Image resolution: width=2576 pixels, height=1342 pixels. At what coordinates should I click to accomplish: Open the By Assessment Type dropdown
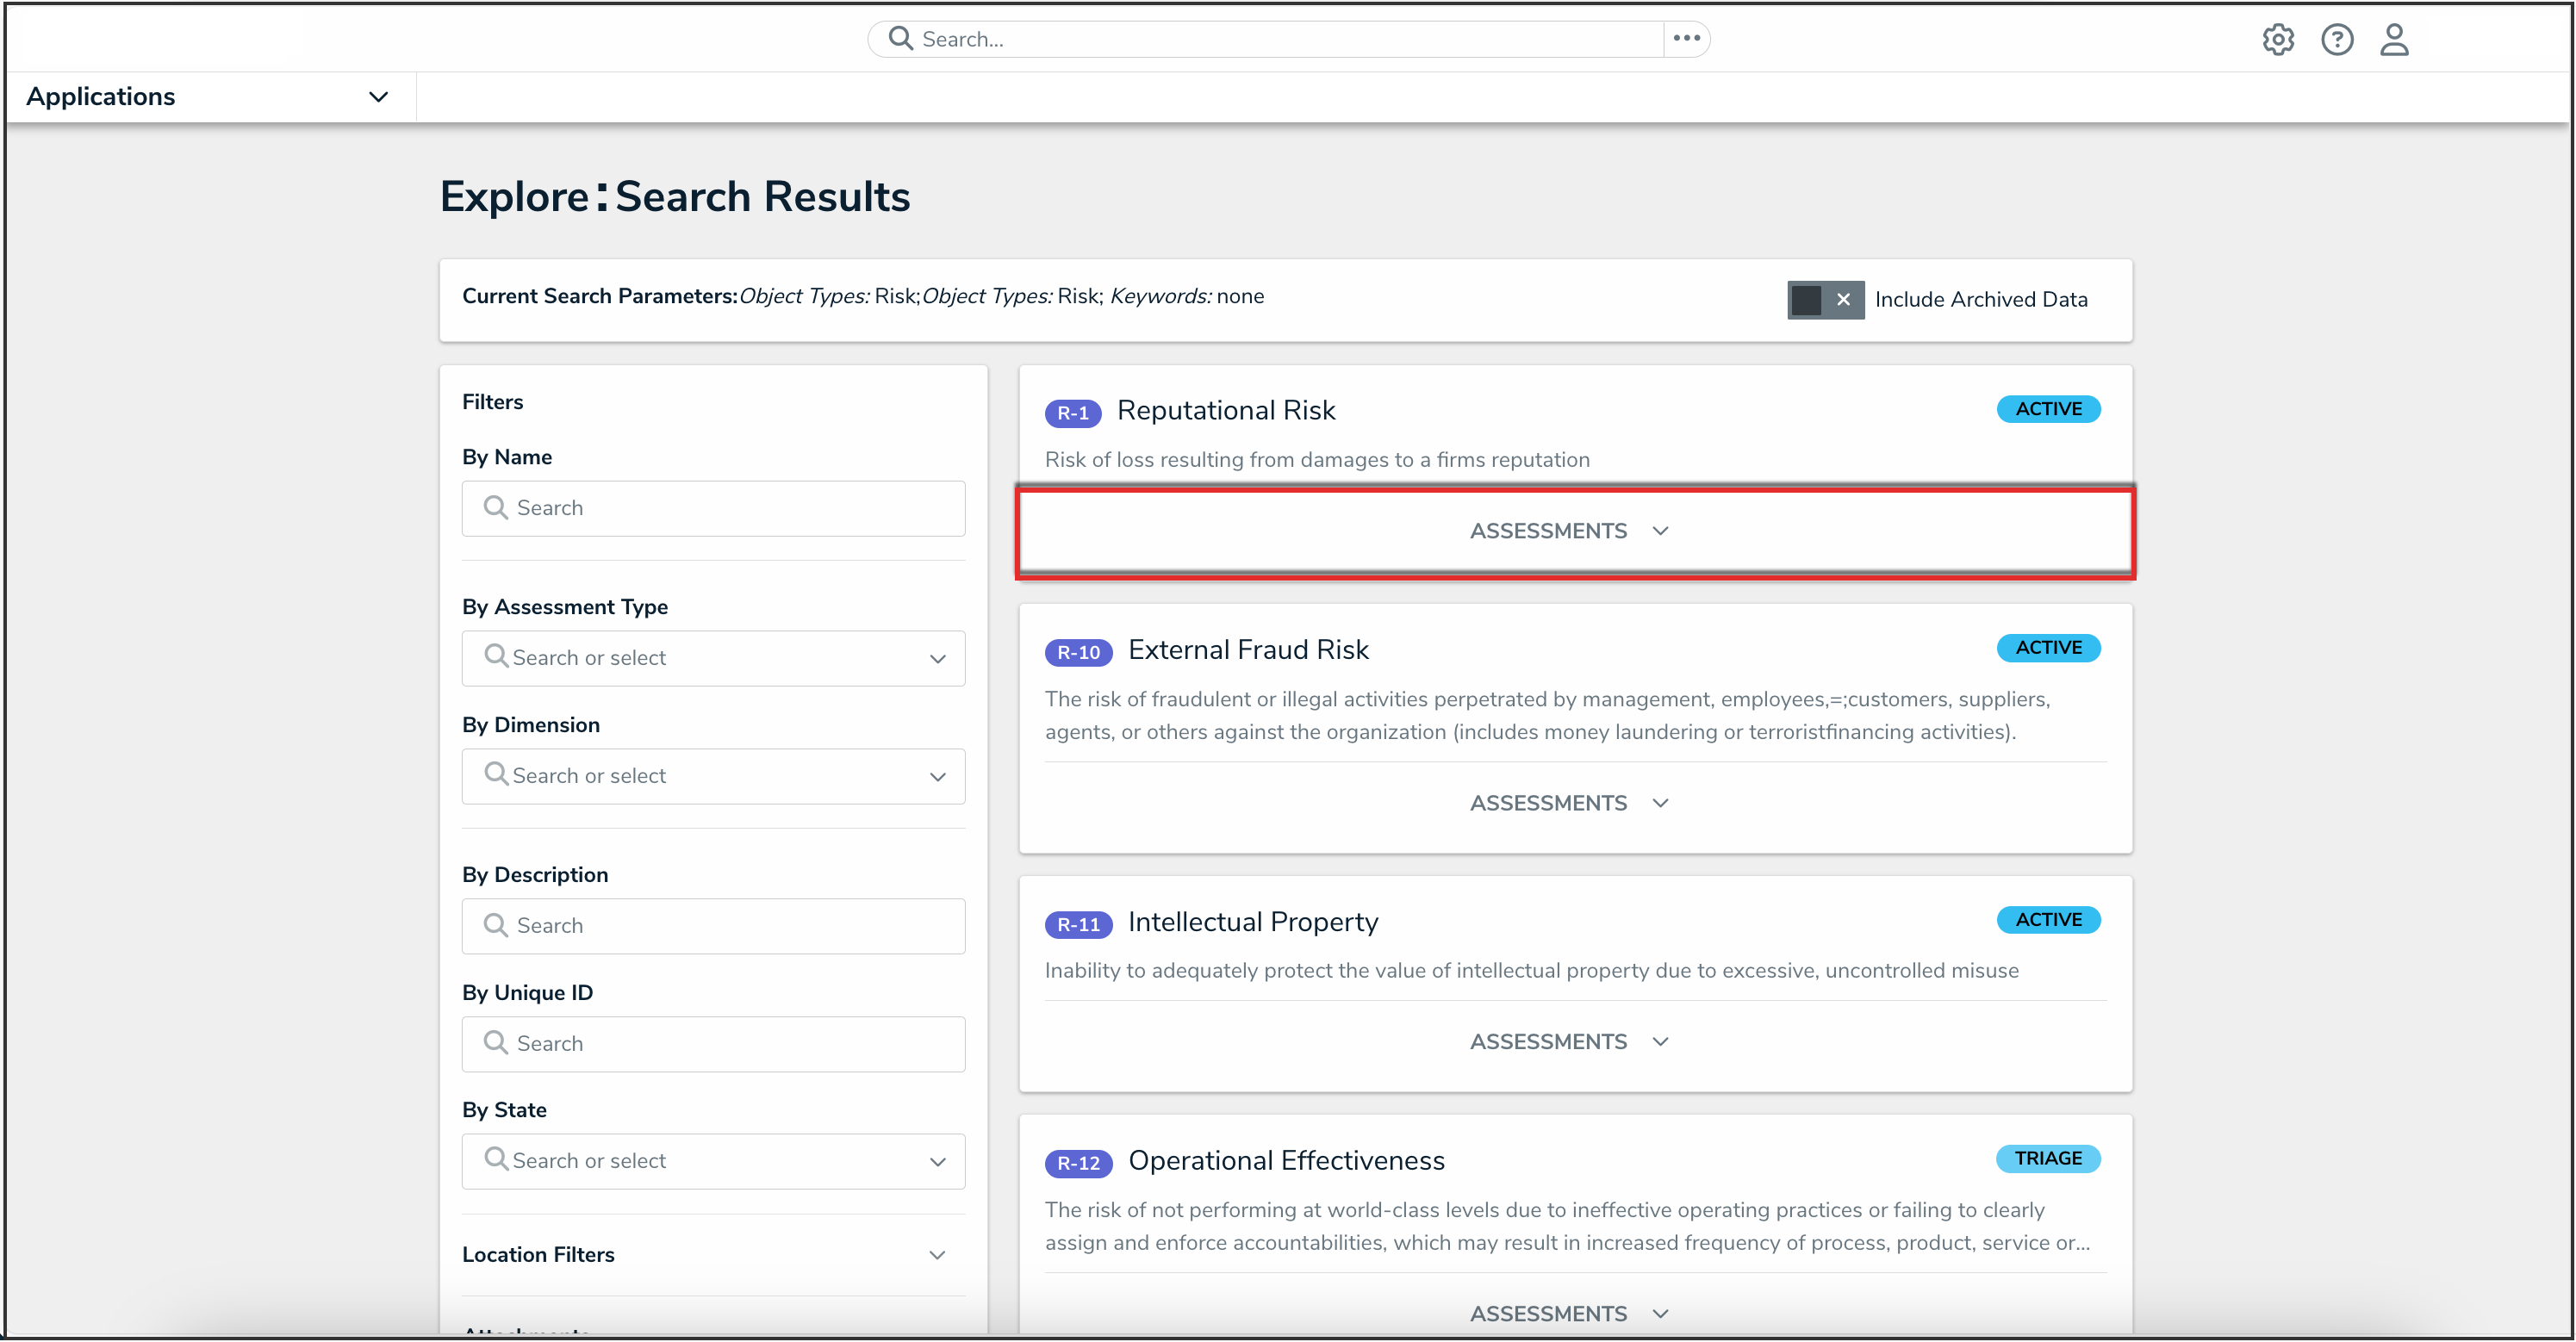[713, 658]
